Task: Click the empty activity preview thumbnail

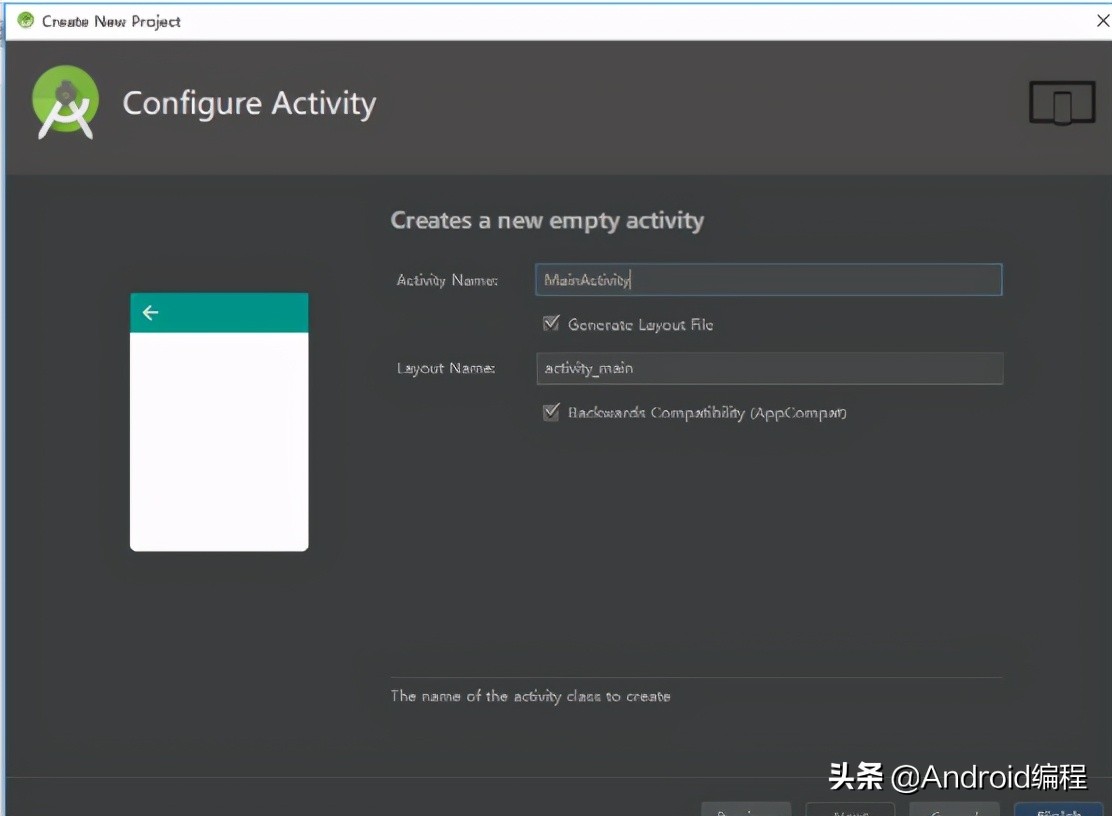Action: [219, 422]
